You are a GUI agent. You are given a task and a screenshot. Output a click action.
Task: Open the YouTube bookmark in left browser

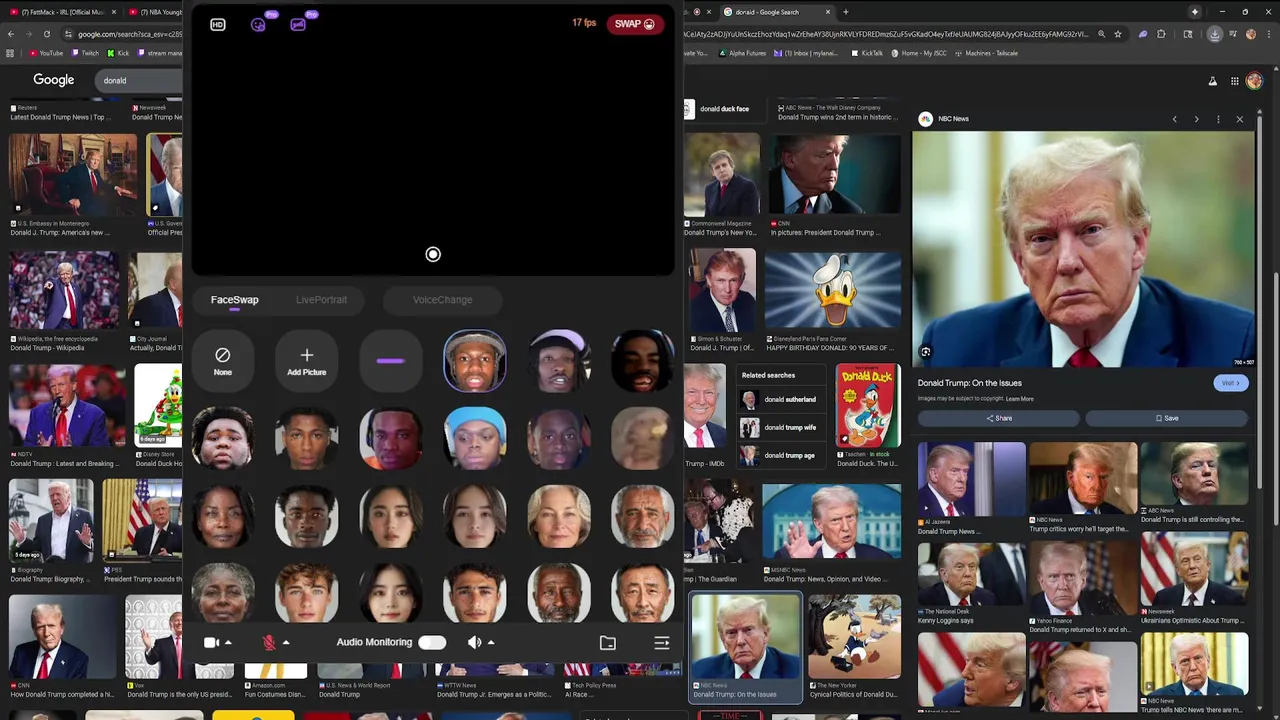coord(47,53)
